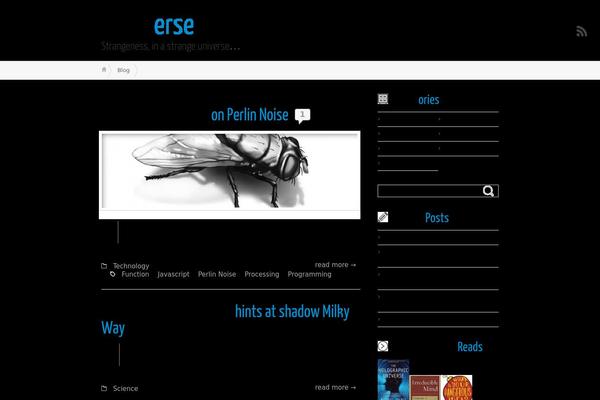The height and width of the screenshot is (400, 600).
Task: Open the Processing tag
Action: (262, 274)
